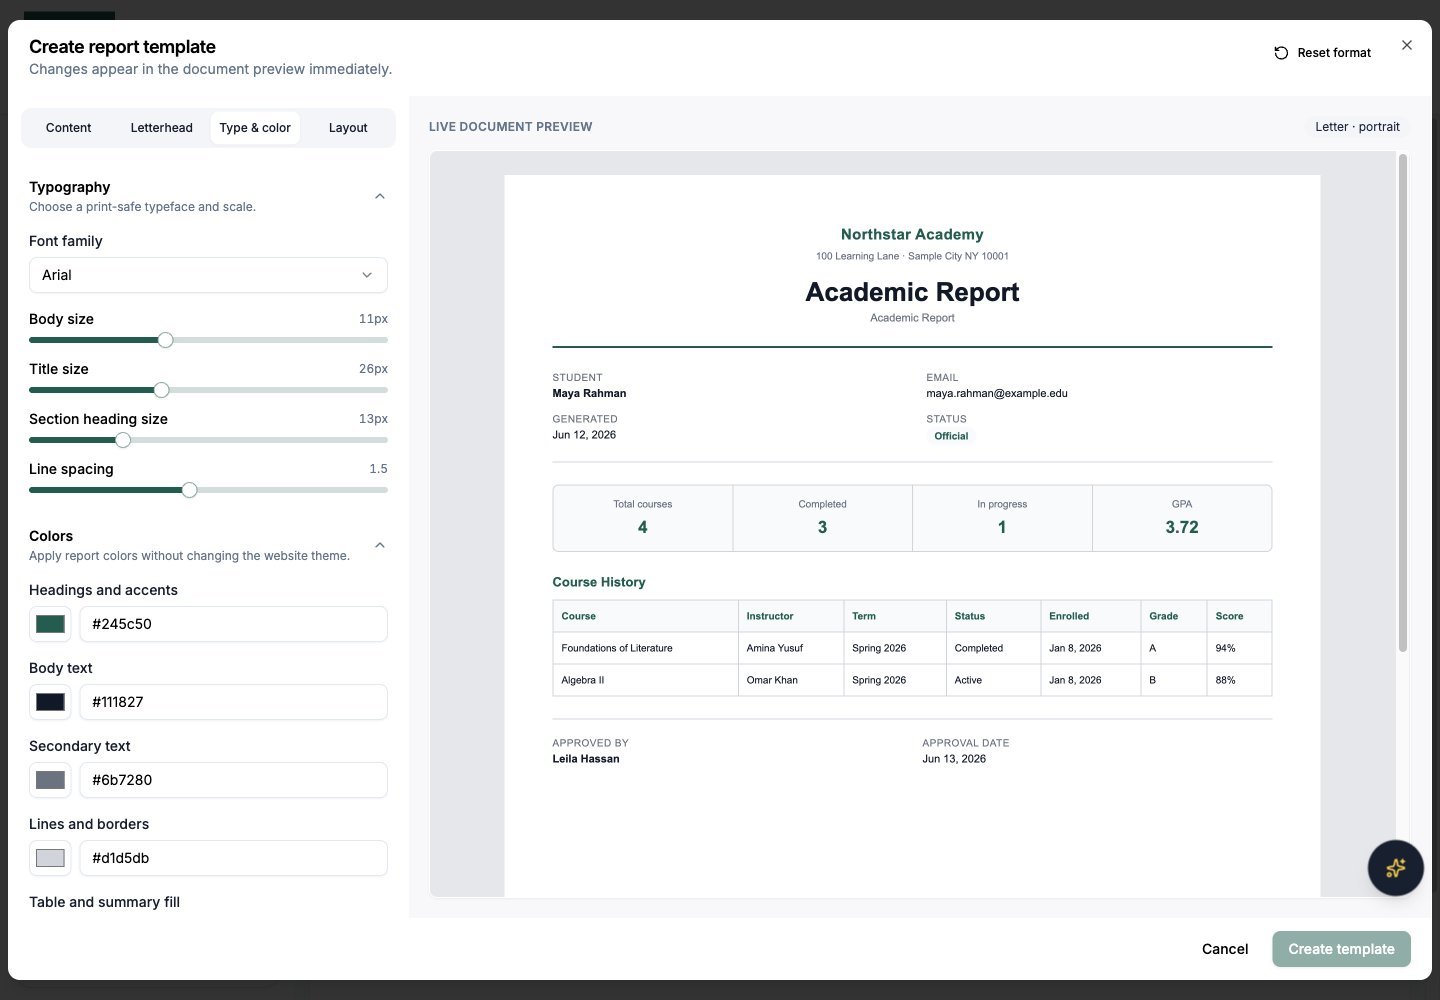The image size is (1440, 1000).
Task: Click the GPA 3.72 summary cell
Action: (1182, 518)
